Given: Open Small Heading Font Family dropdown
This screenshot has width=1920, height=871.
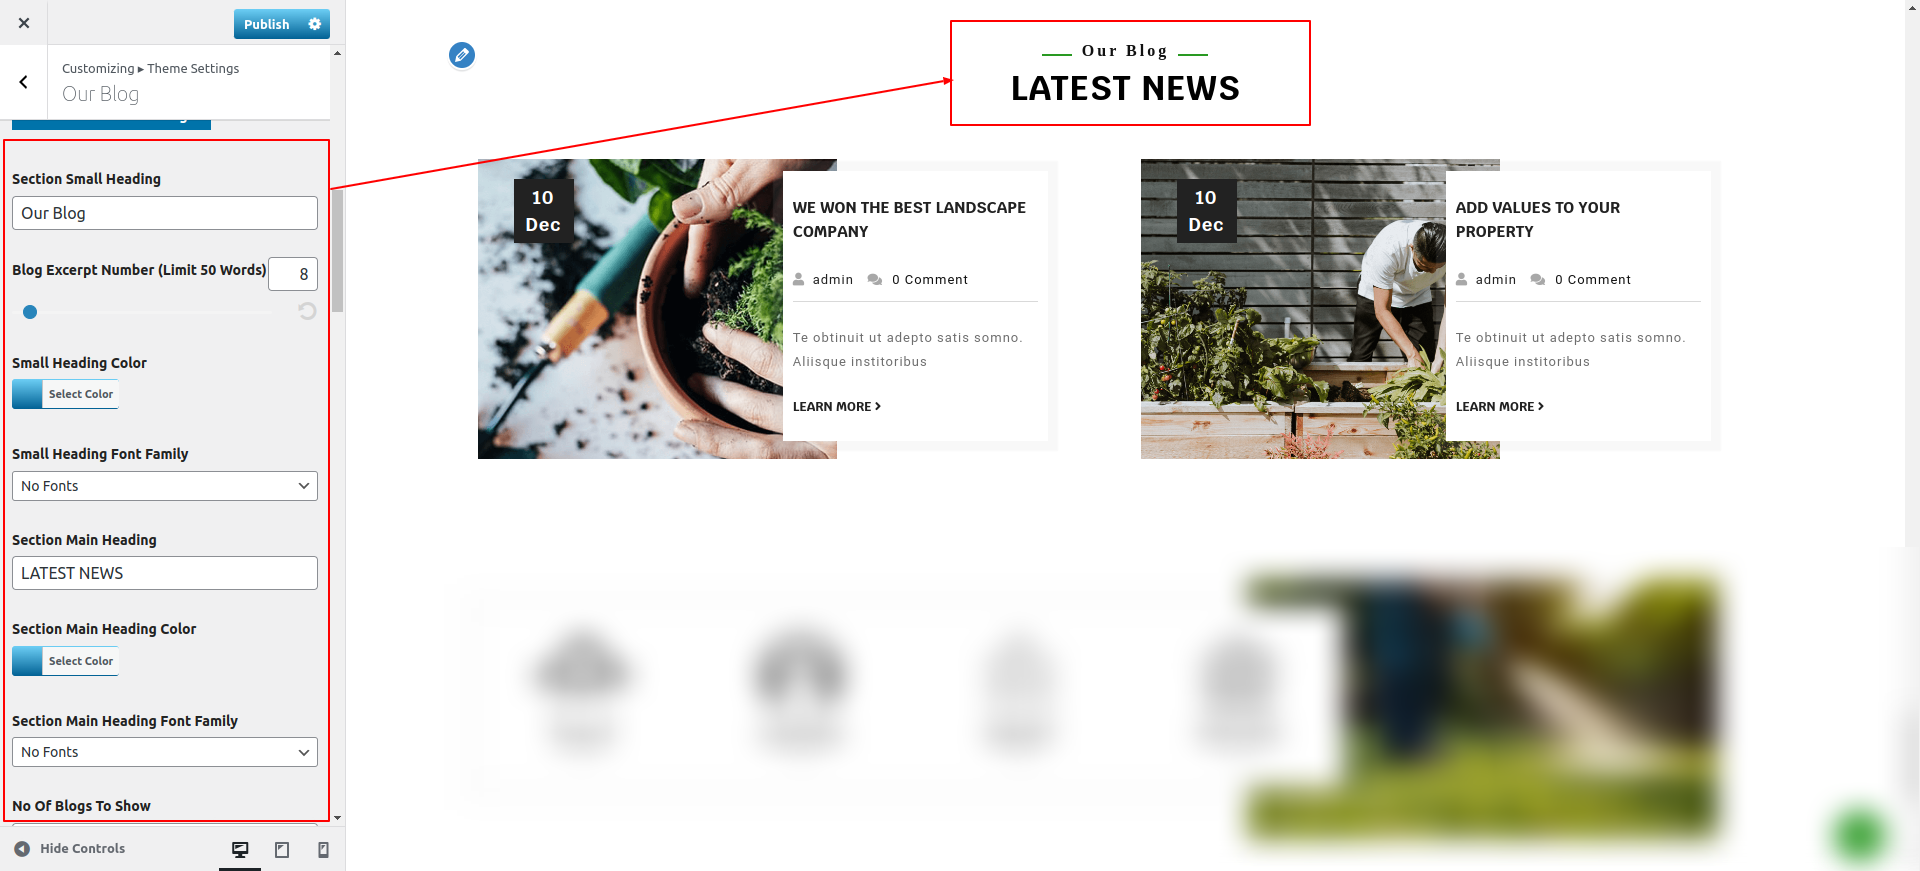Looking at the screenshot, I should click(165, 486).
